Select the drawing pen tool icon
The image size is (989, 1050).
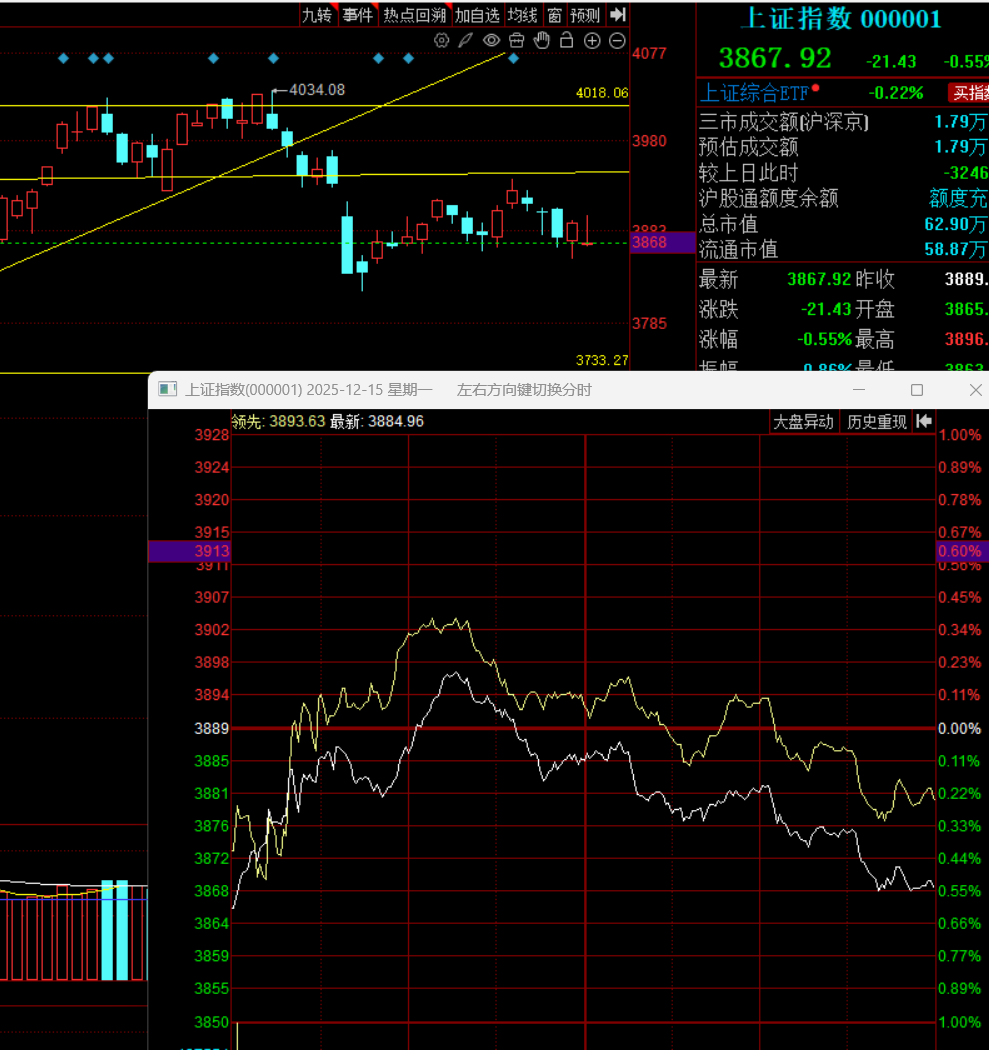[465, 40]
